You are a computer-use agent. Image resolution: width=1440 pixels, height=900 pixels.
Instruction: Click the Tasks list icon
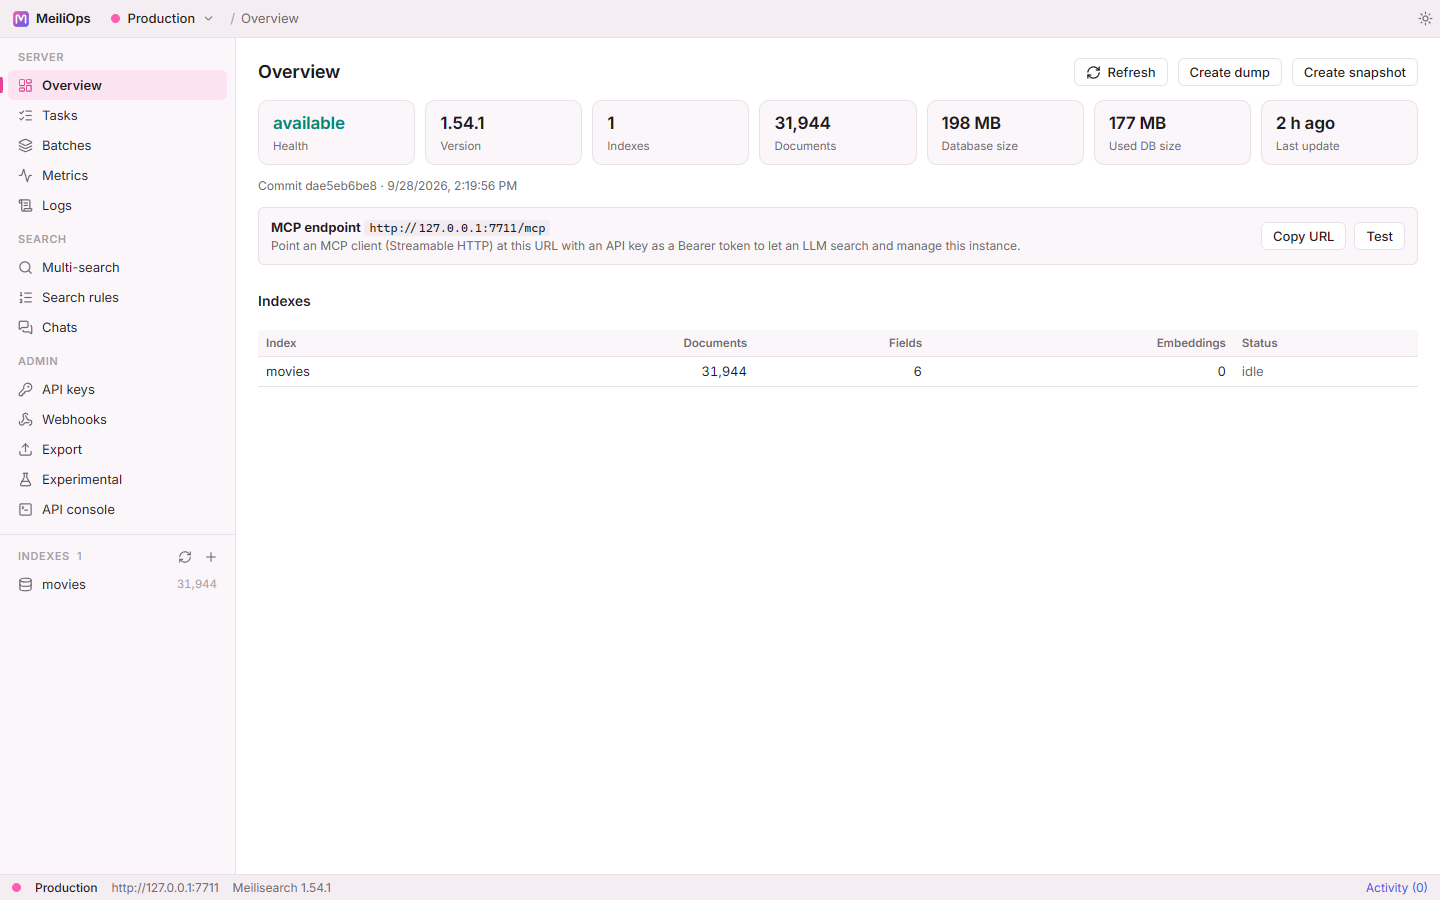(26, 116)
